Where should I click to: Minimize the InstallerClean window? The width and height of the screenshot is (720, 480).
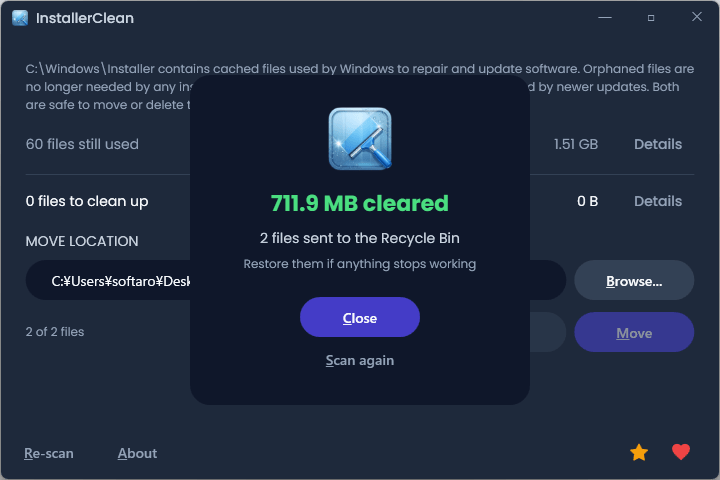click(x=605, y=18)
